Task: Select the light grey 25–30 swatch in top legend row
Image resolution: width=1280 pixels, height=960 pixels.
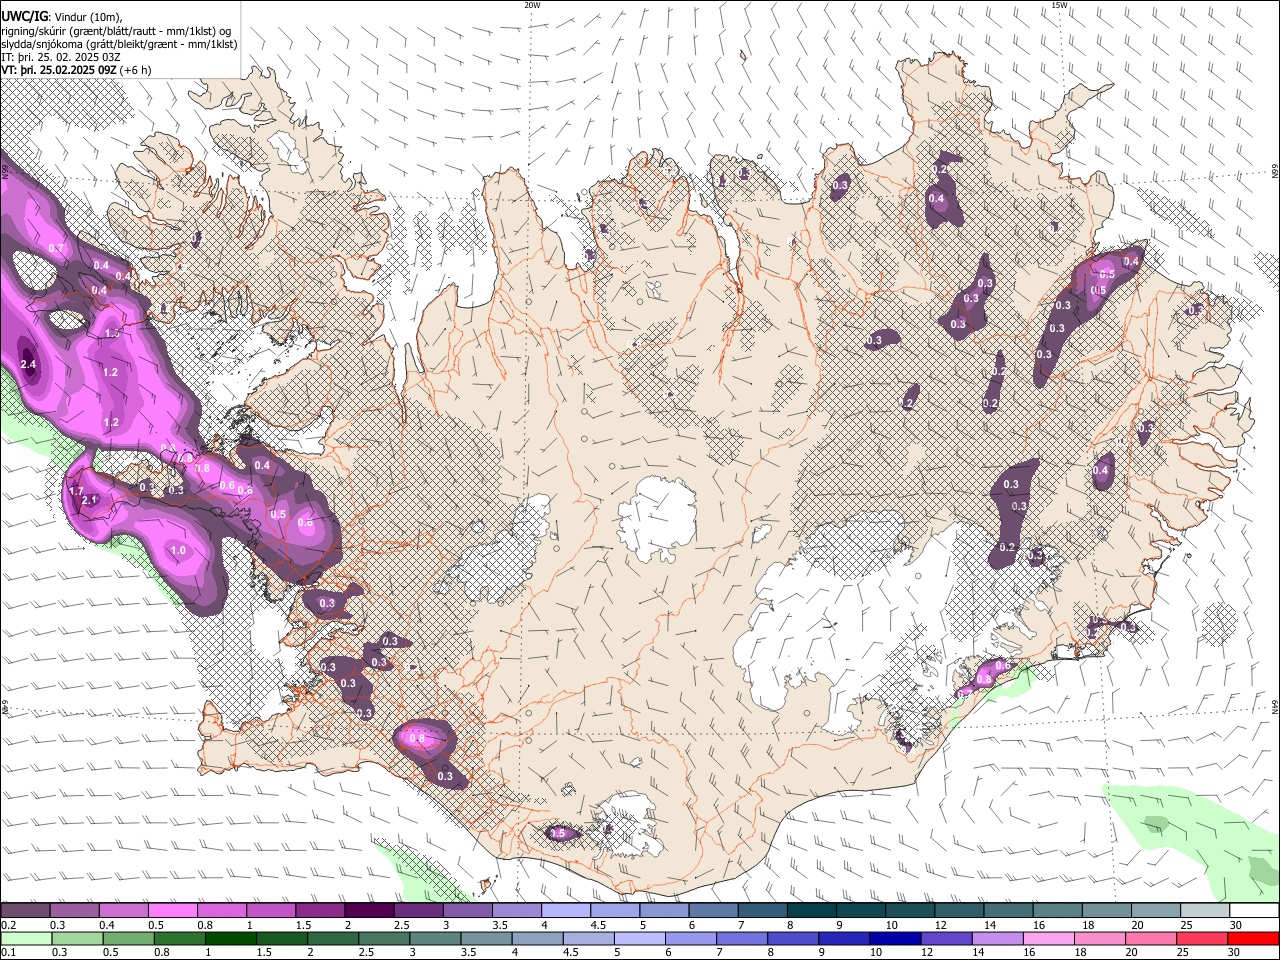Action: (x=1205, y=910)
